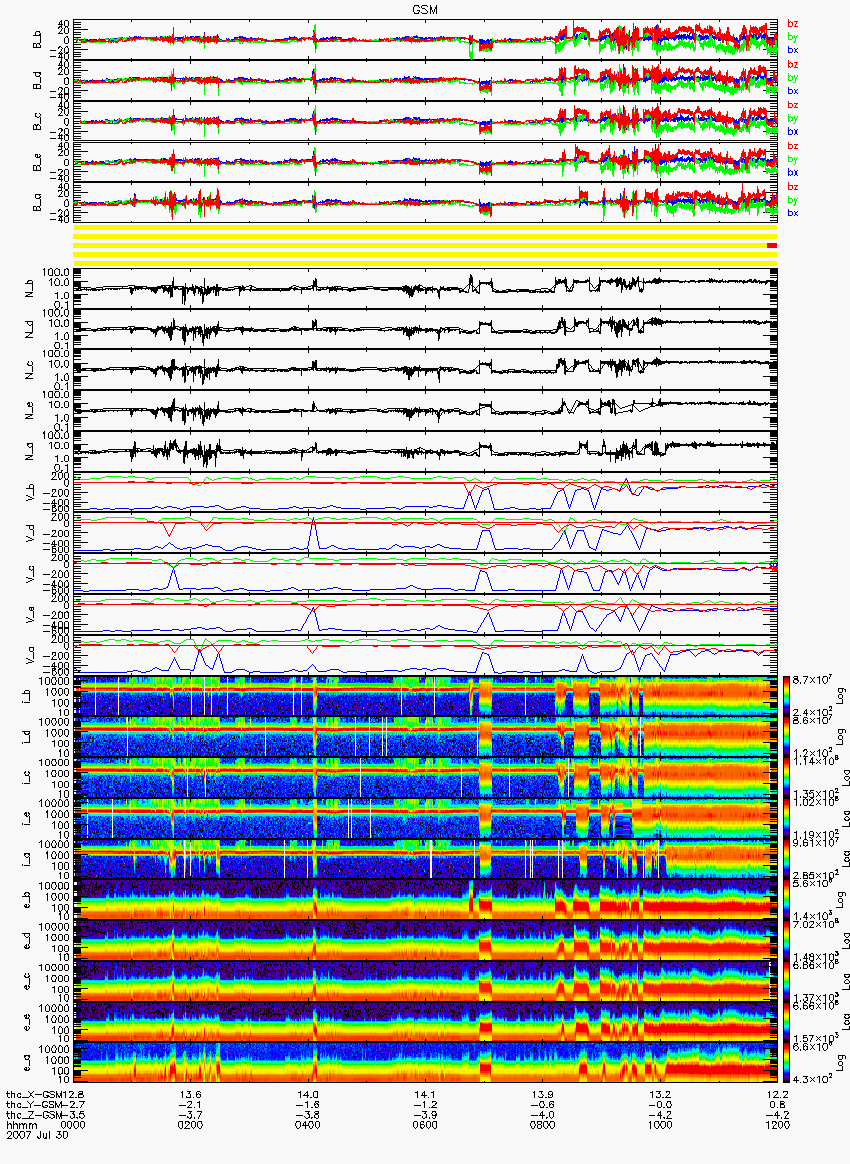
Task: Click the 13.2 X-GSM position value
Action: coord(661,1095)
